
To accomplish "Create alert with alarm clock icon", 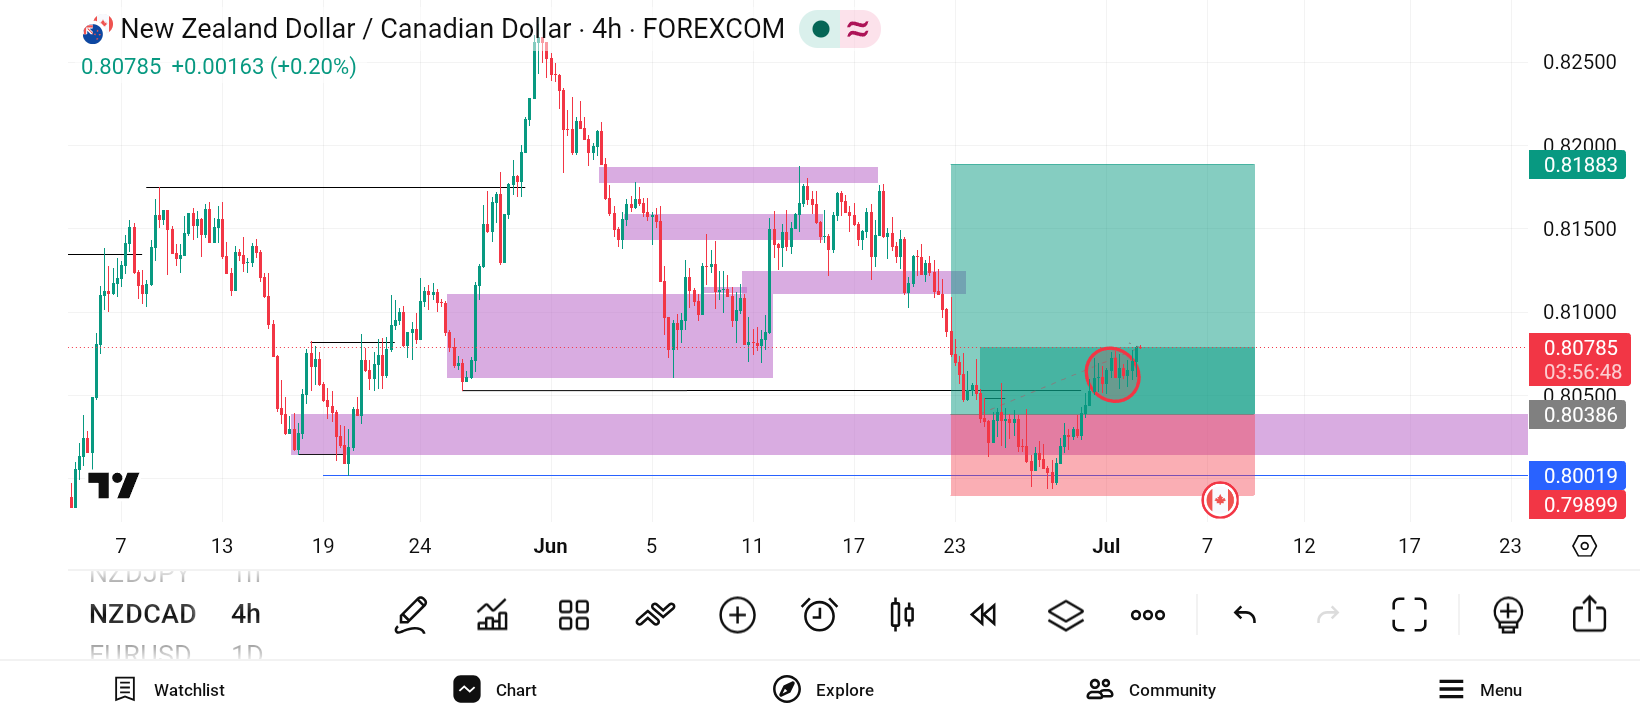I will [x=820, y=615].
